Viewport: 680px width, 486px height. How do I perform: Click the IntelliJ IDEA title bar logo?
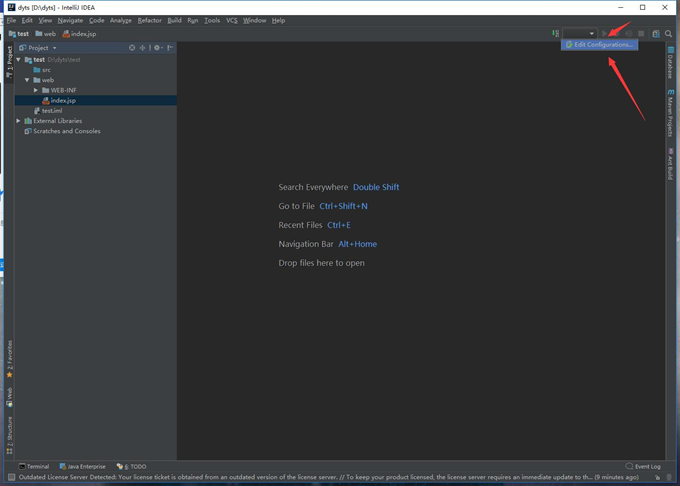(11, 7)
